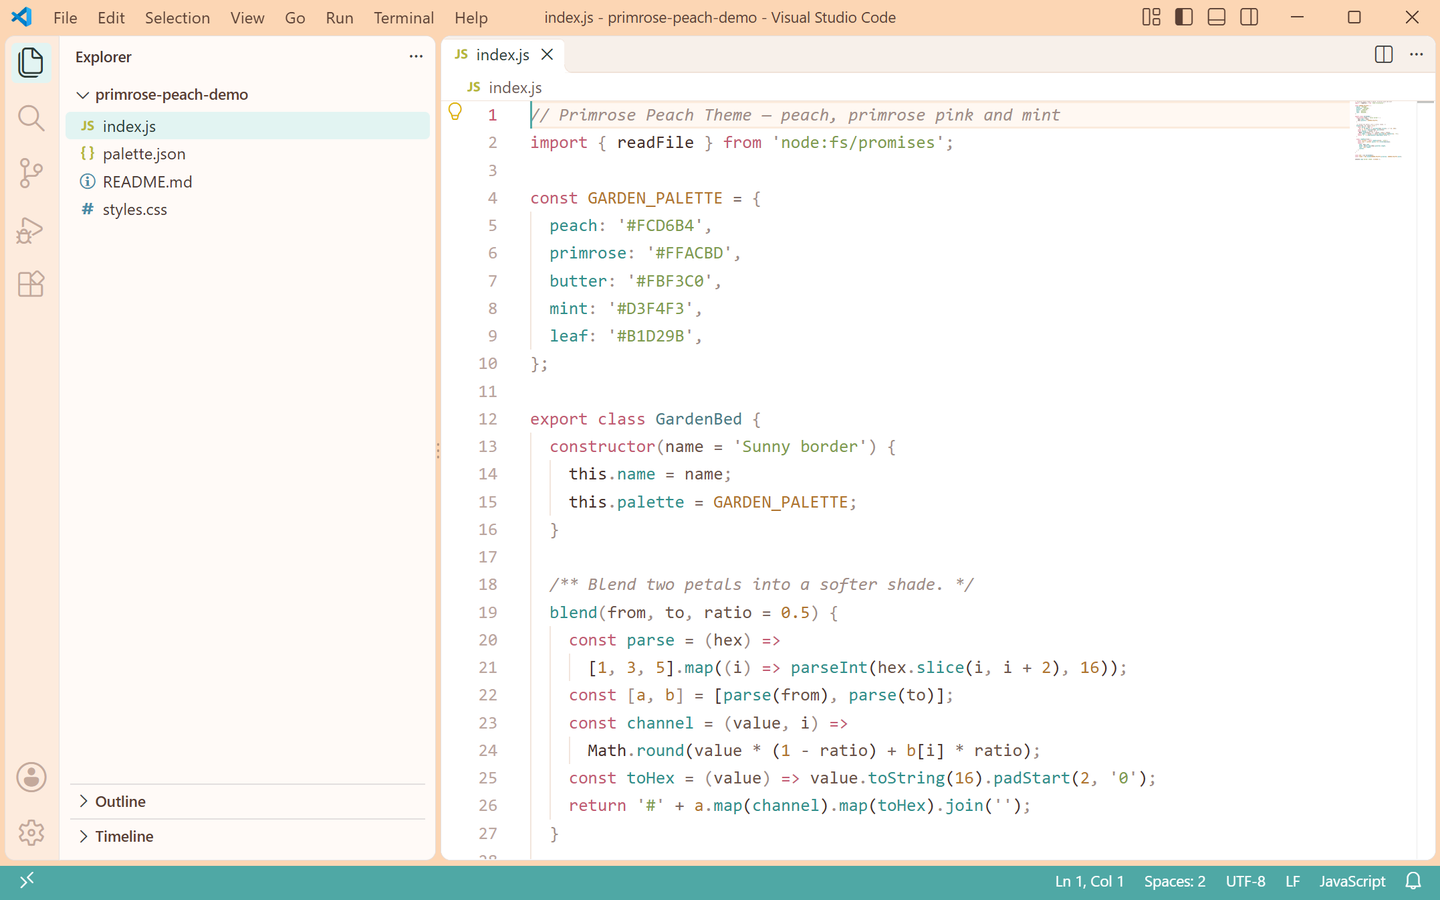This screenshot has width=1440, height=900.
Task: Open the File menu
Action: coord(65,18)
